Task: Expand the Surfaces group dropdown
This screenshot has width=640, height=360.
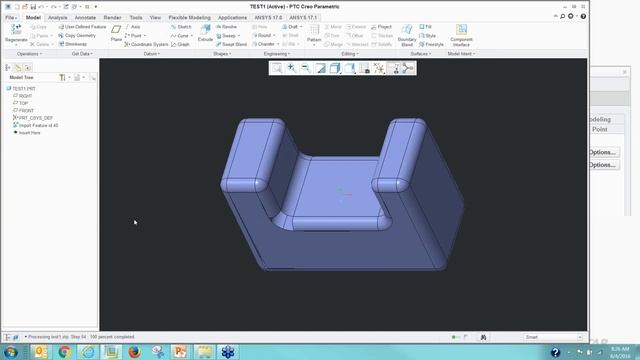Action: tap(420, 54)
